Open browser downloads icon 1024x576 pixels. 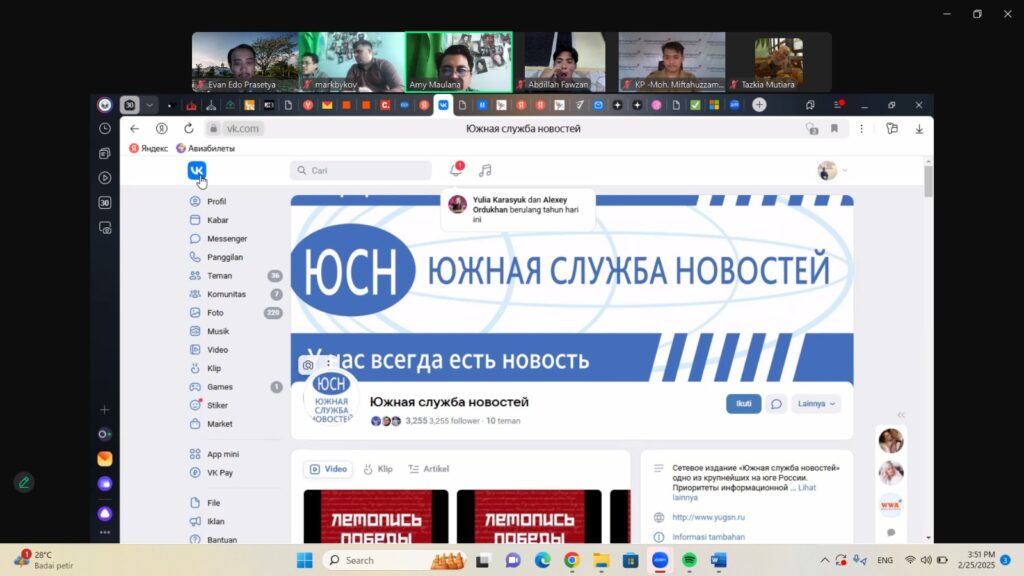pos(919,129)
